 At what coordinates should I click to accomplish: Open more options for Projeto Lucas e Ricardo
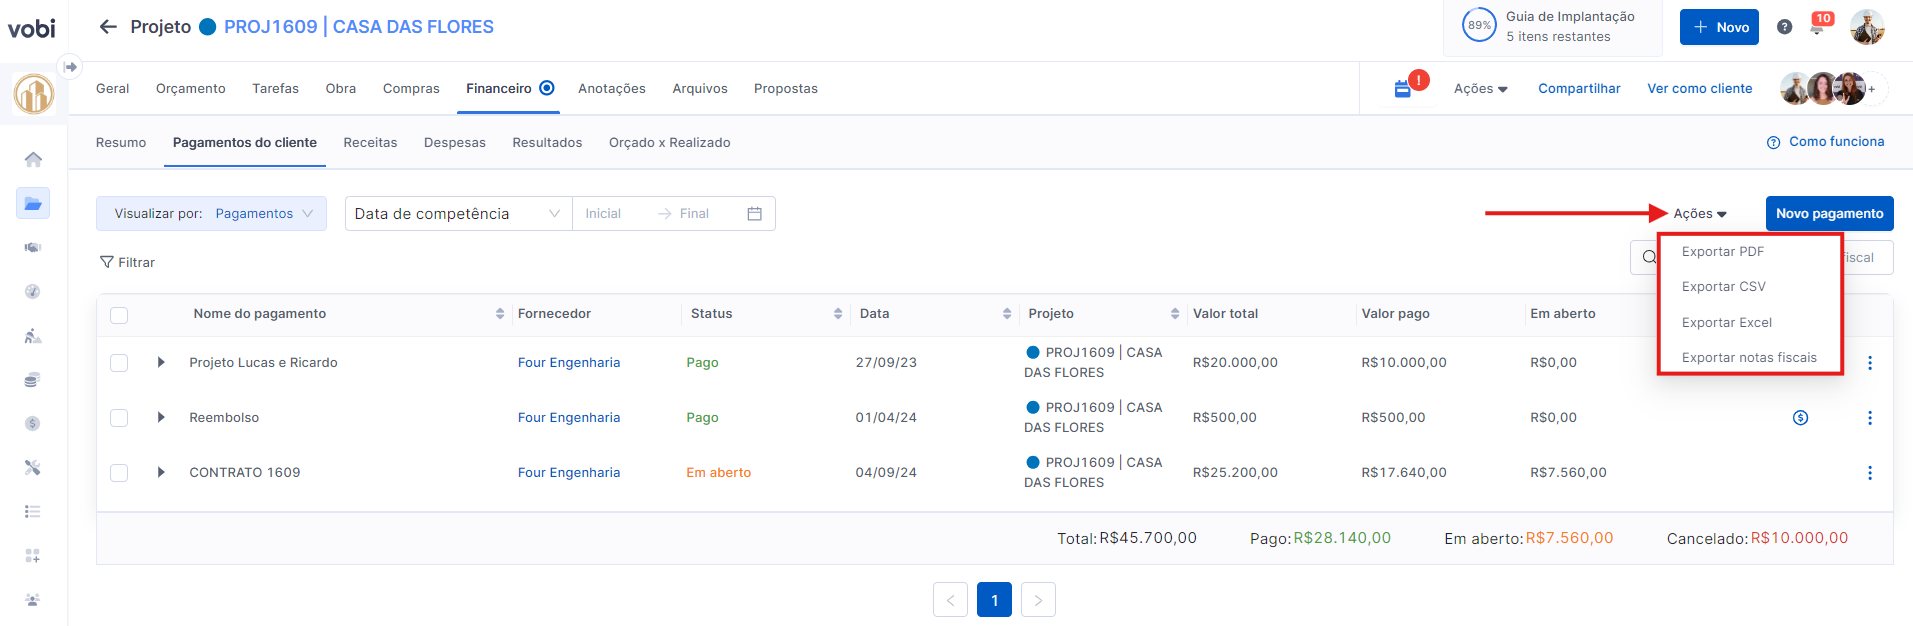click(x=1870, y=363)
